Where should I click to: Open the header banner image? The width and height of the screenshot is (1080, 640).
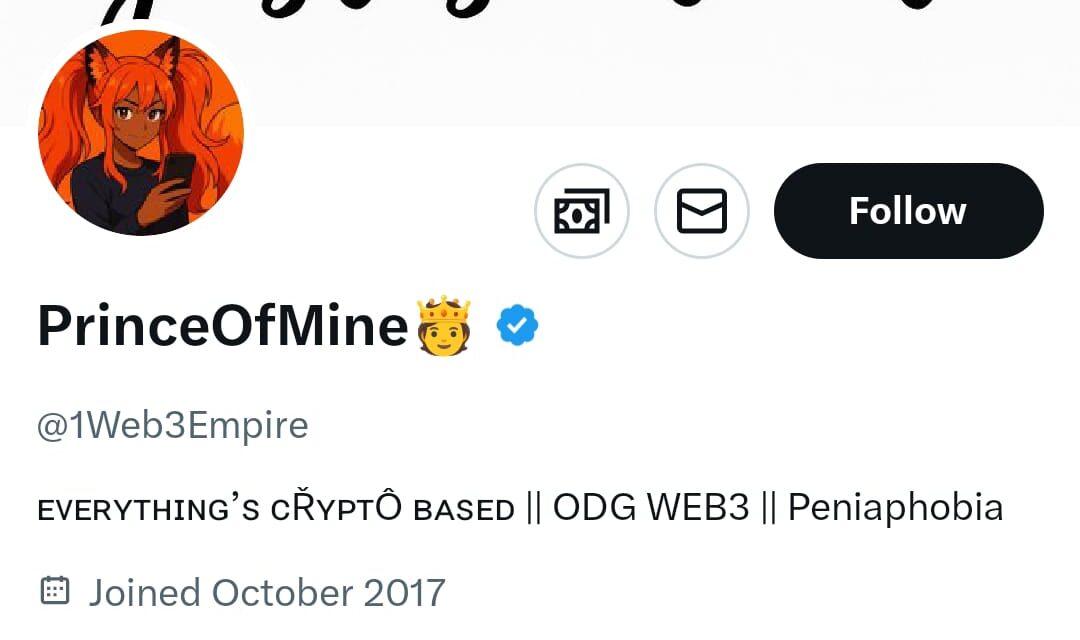point(540,62)
